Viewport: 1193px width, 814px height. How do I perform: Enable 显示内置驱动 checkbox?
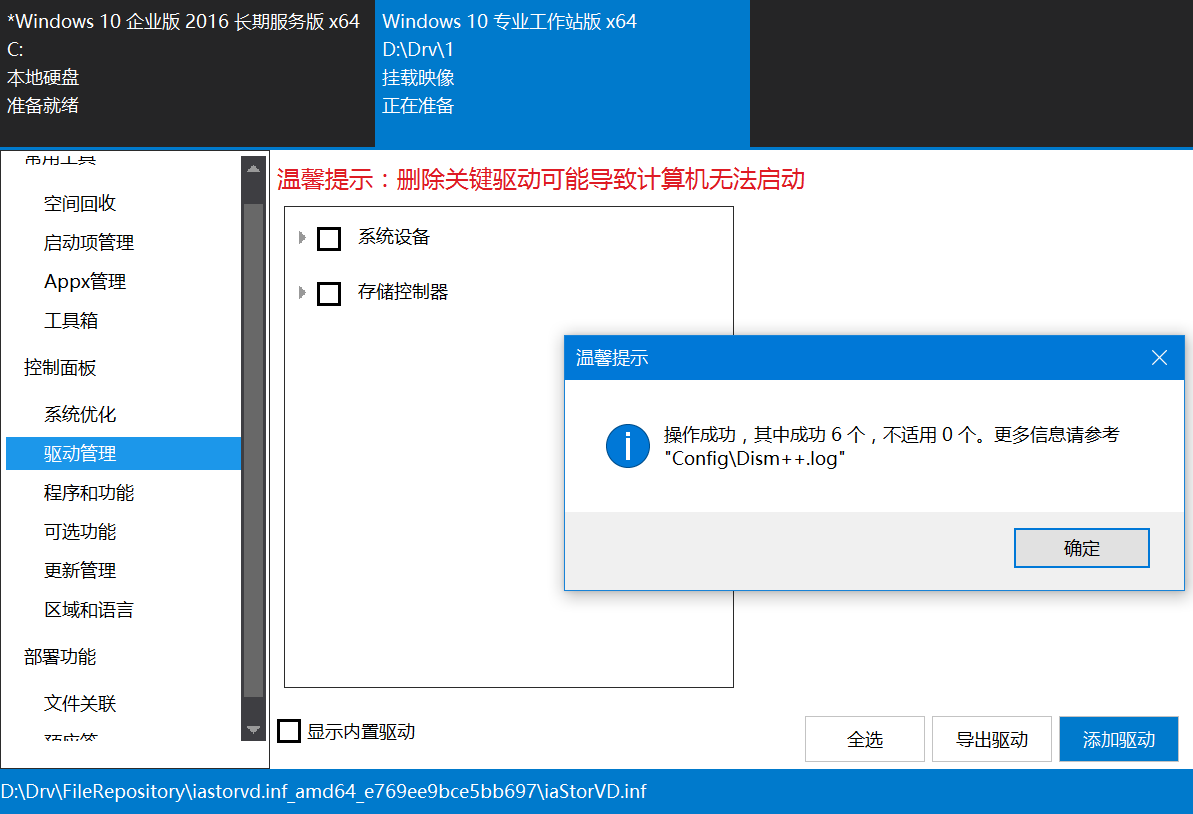coord(289,731)
